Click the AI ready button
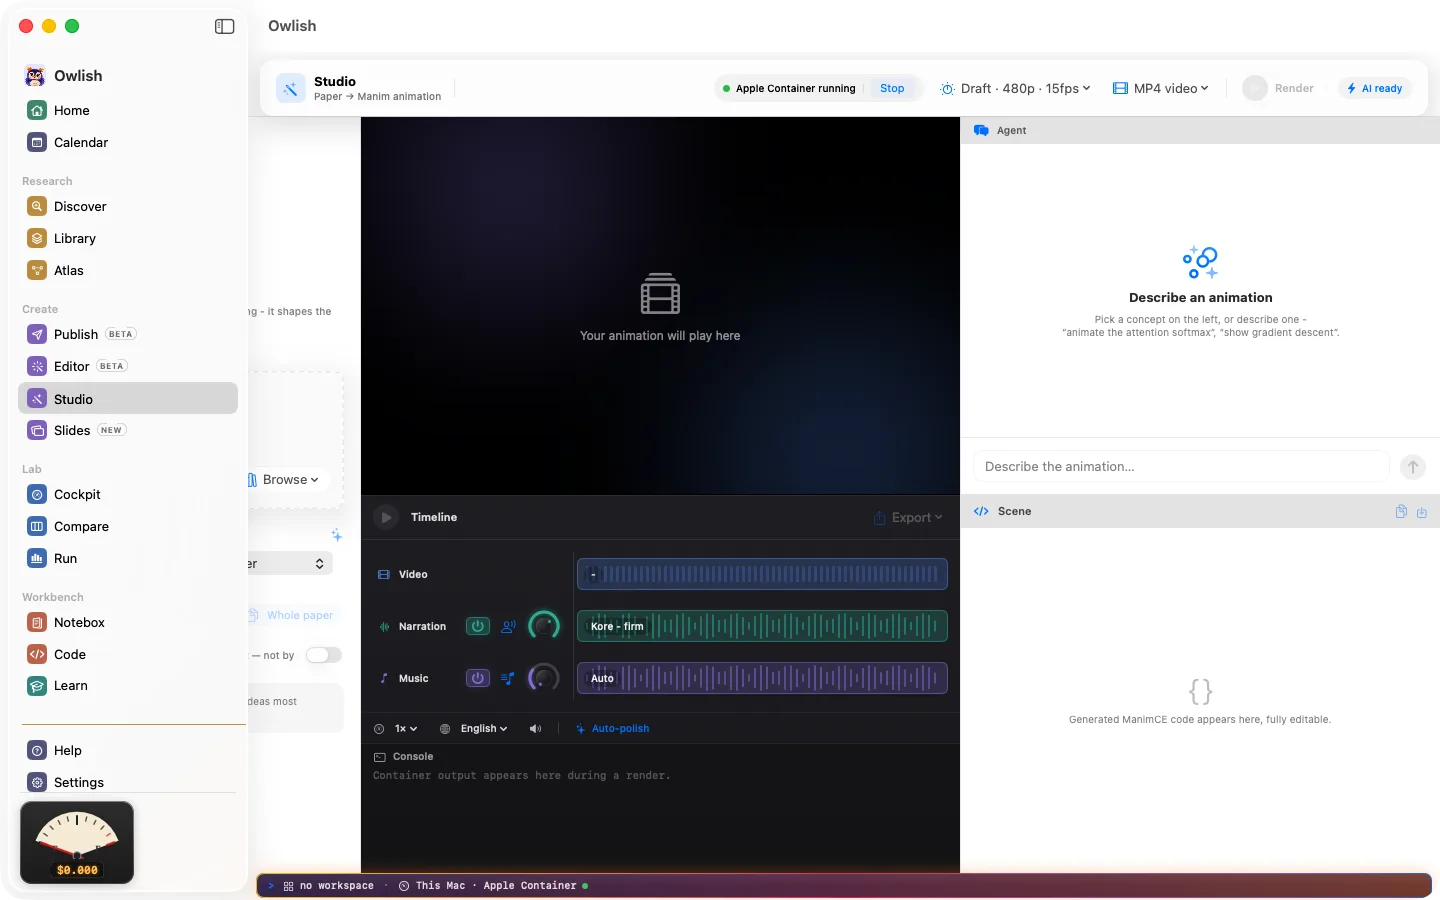 coord(1375,88)
